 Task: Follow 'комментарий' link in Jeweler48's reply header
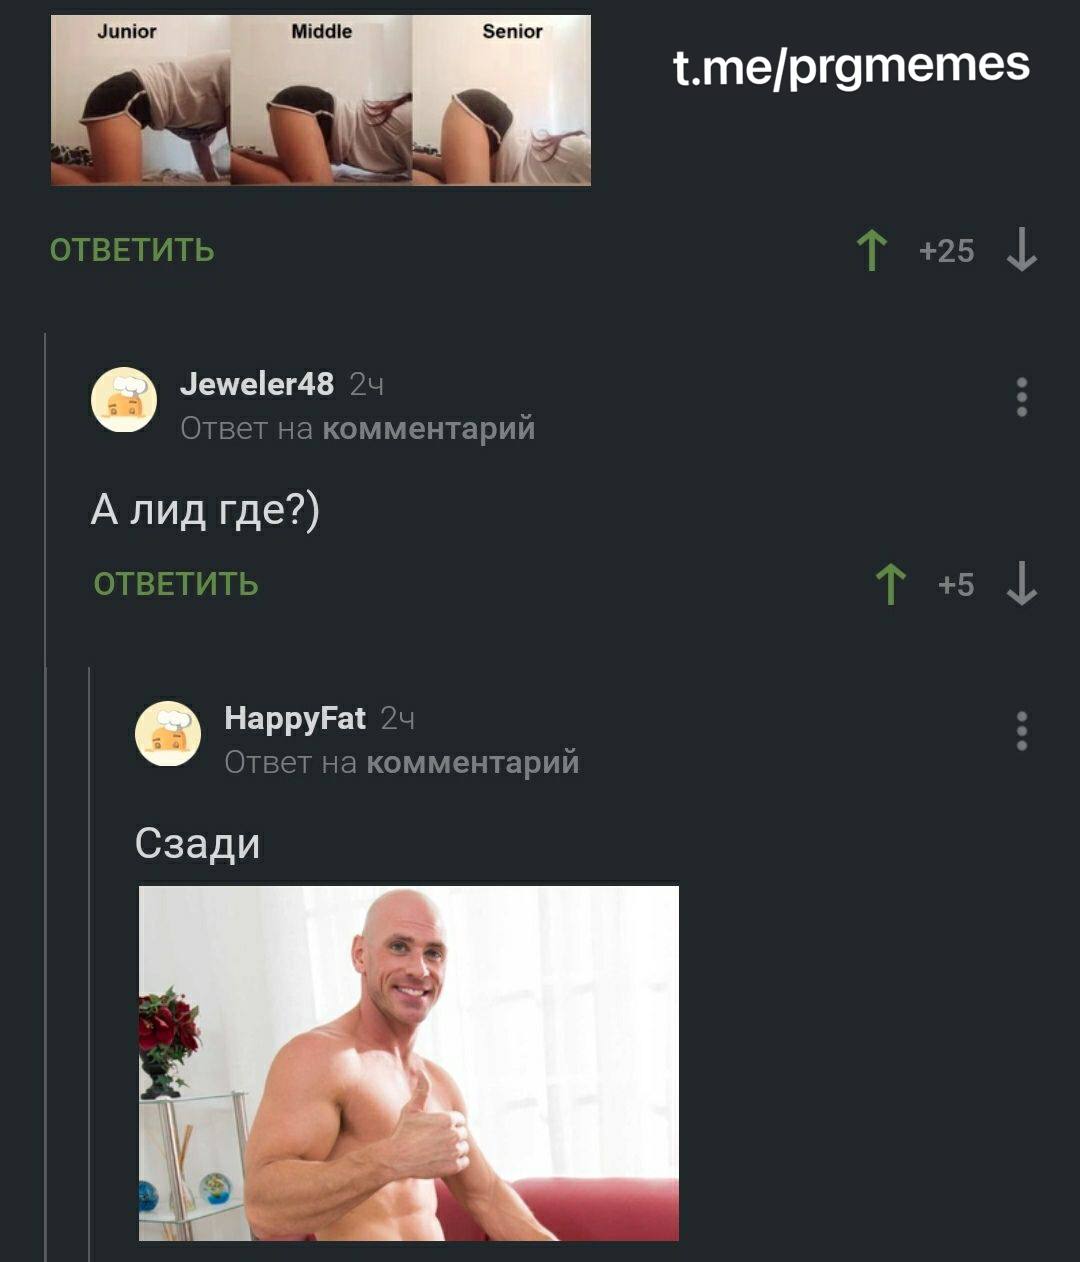[x=429, y=429]
